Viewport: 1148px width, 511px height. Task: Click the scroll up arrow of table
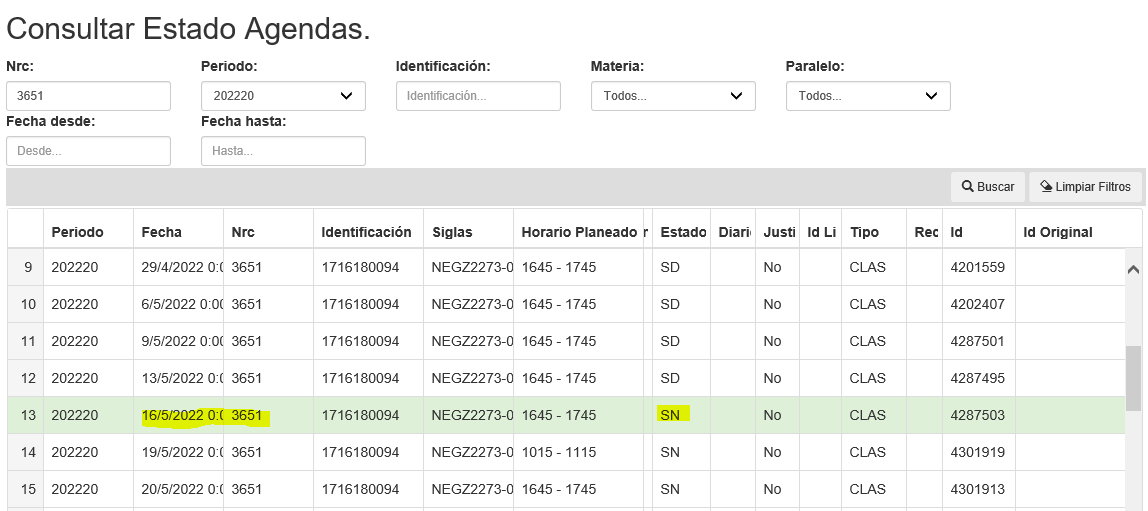1133,269
